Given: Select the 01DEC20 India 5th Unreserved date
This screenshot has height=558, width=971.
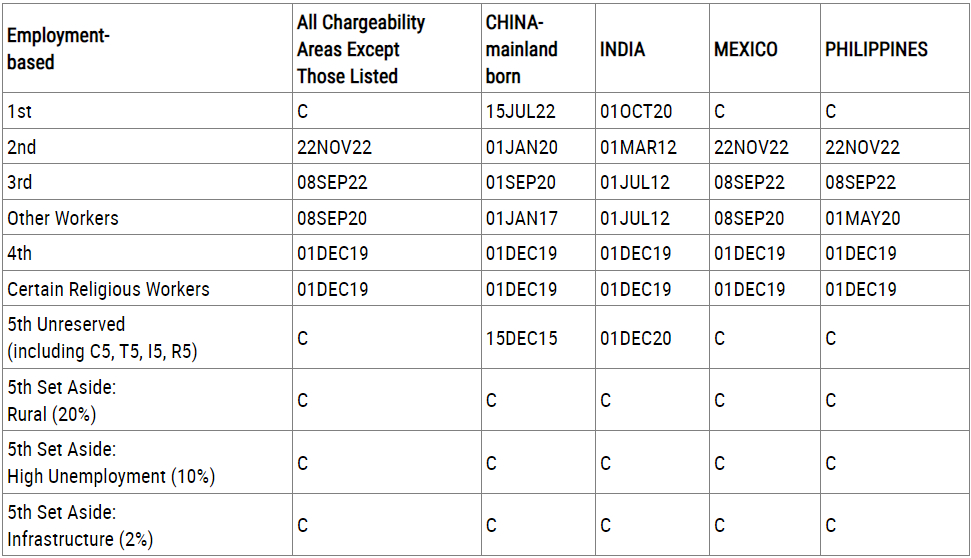Looking at the screenshot, I should tap(635, 338).
